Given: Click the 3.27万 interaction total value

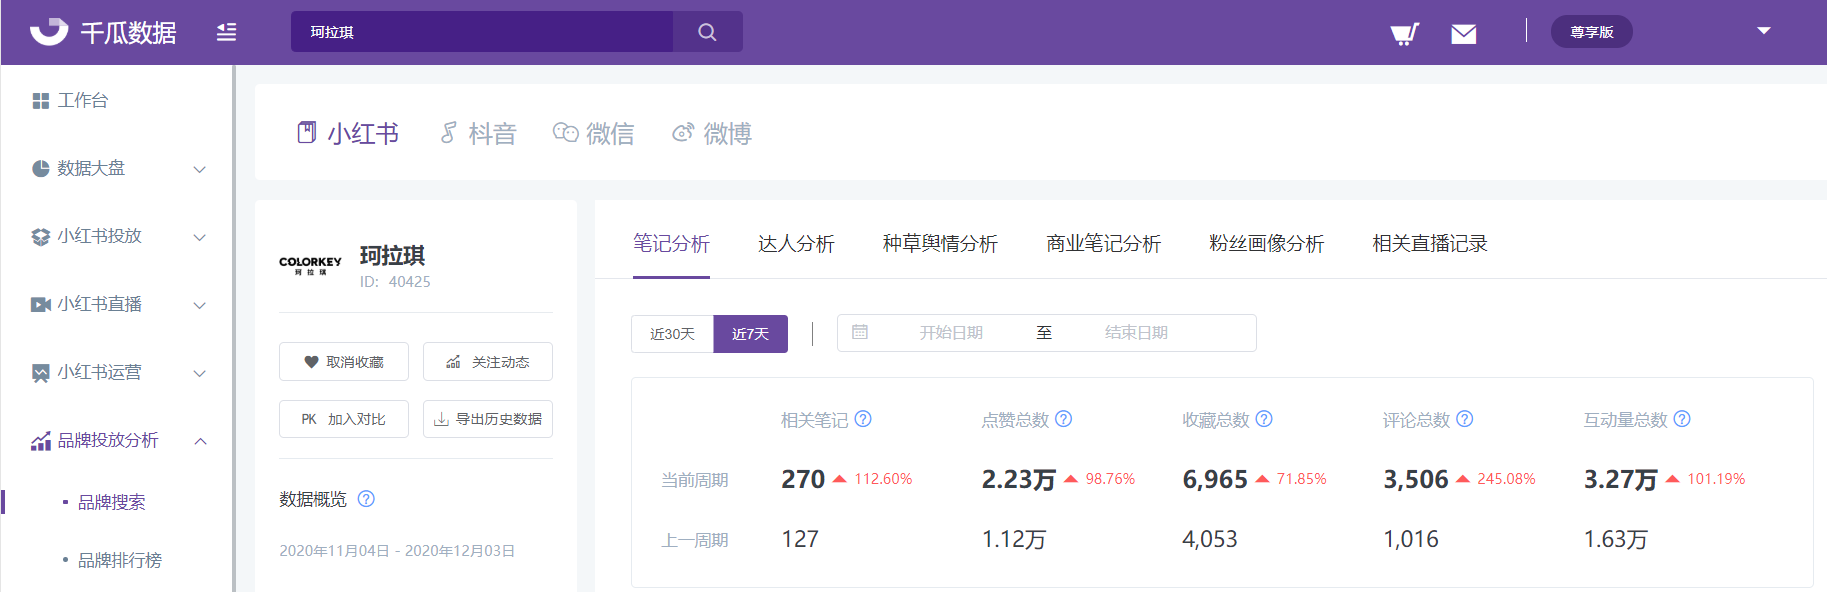Looking at the screenshot, I should (1621, 480).
